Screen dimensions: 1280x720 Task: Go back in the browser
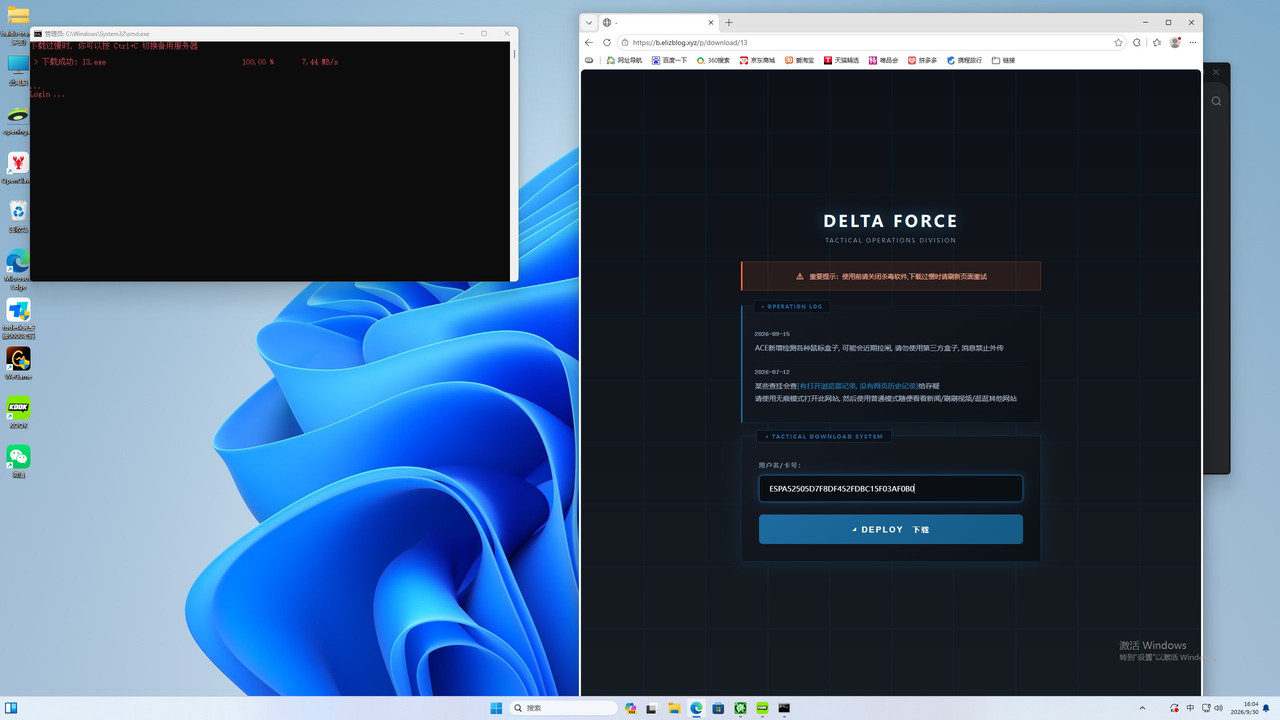click(589, 43)
